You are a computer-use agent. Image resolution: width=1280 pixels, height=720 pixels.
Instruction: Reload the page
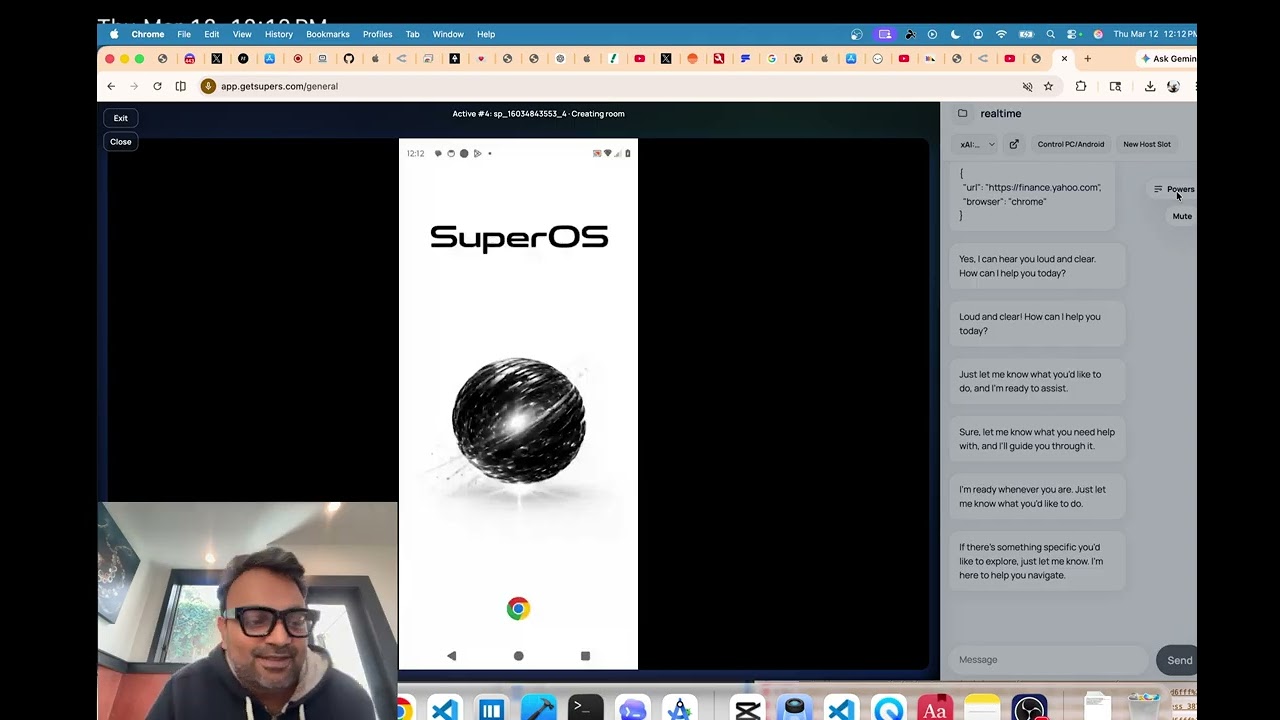click(157, 86)
